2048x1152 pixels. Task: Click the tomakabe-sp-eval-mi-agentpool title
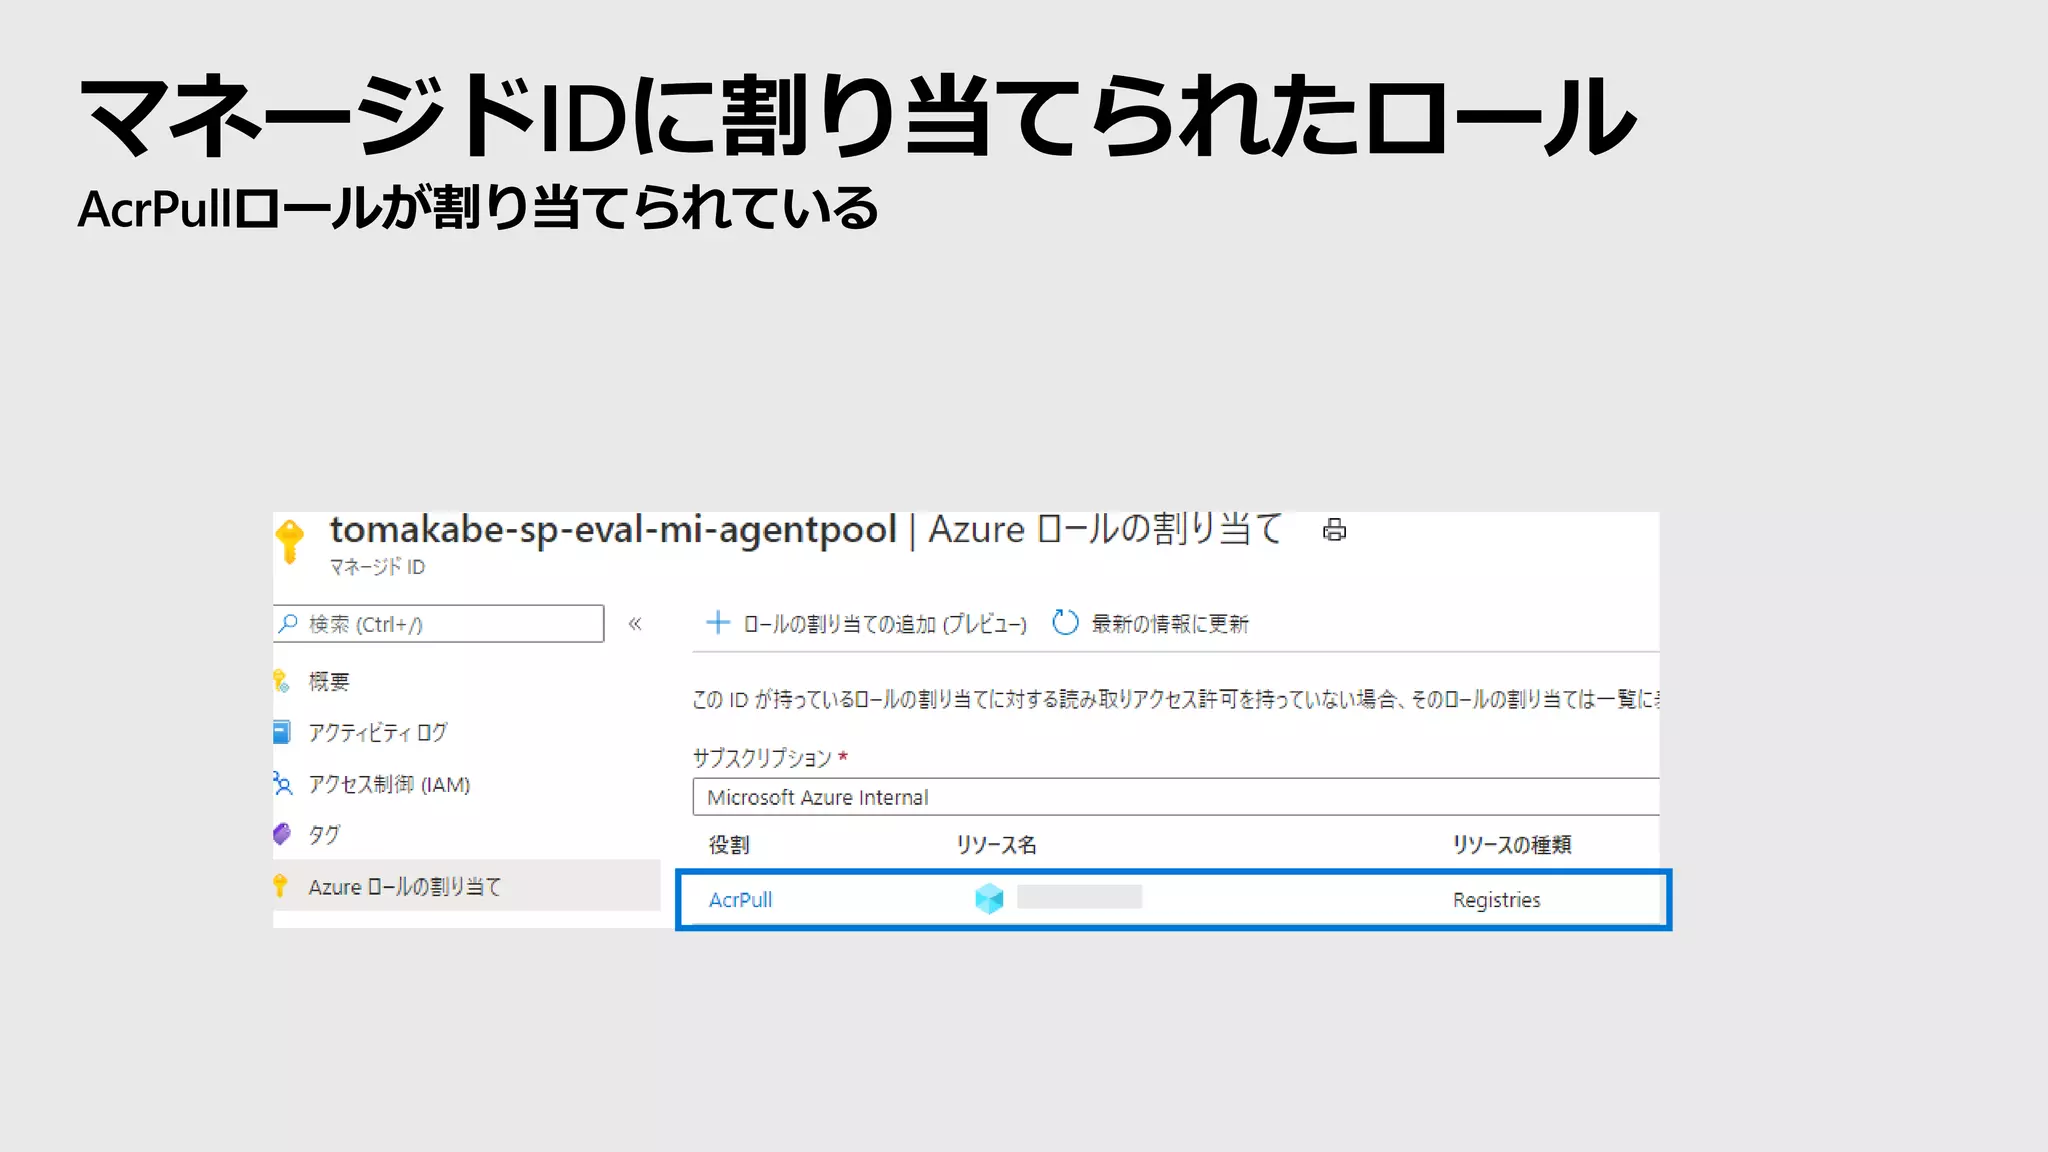pyautogui.click(x=613, y=530)
